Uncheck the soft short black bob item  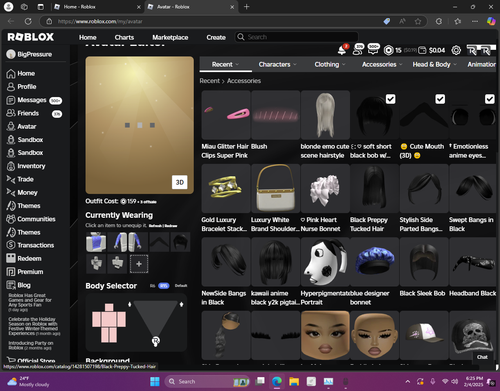(391, 99)
